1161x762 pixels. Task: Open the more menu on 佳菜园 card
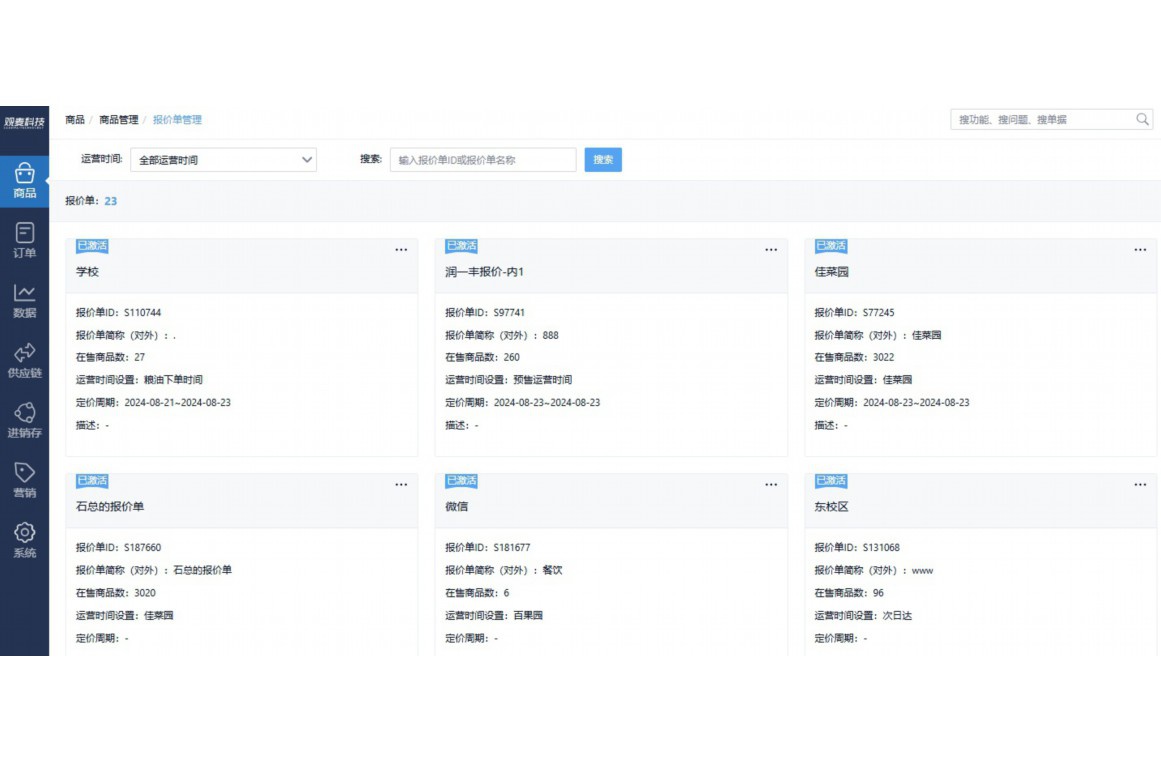point(1140,250)
